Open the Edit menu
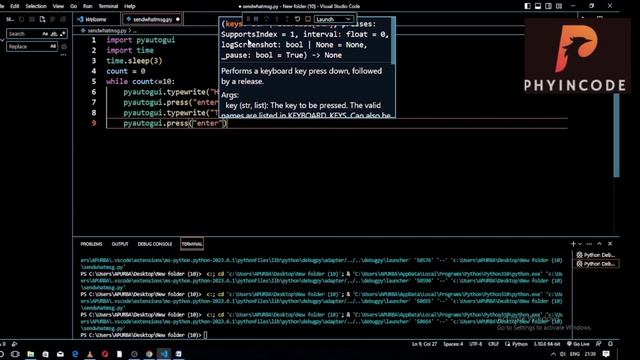 [x=15, y=6]
